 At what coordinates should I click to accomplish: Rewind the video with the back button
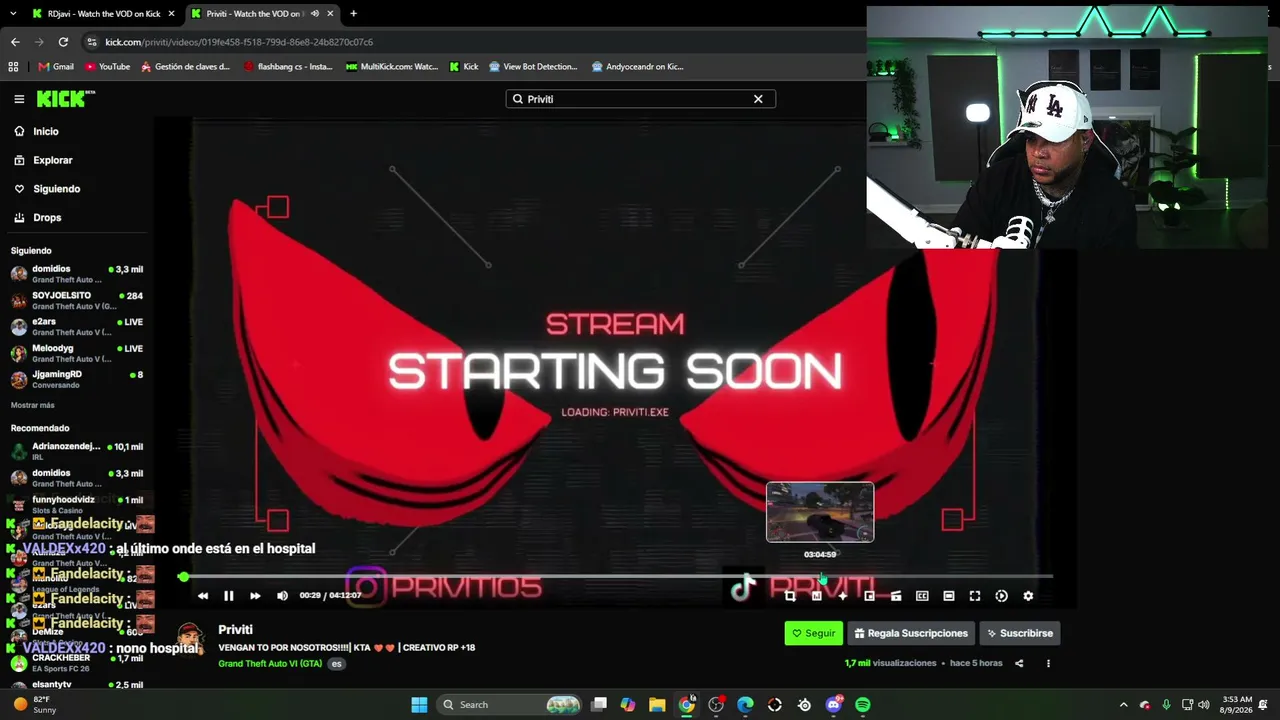point(203,596)
